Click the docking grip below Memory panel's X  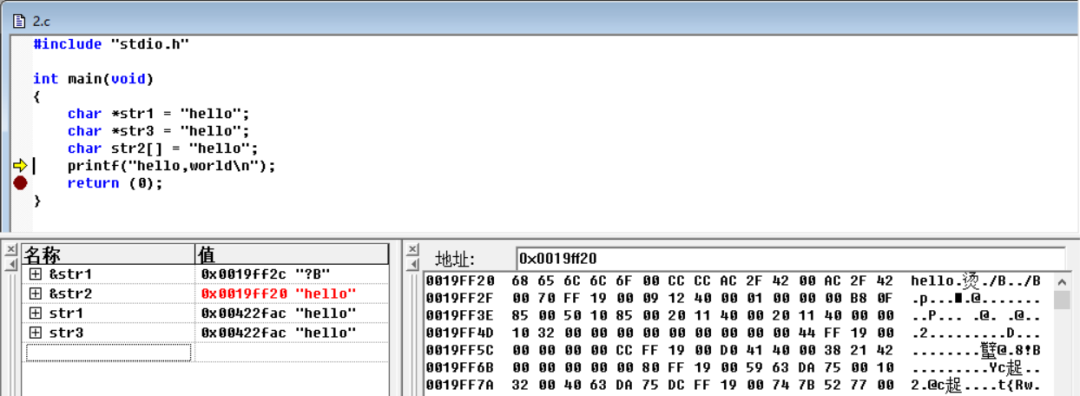coord(412,264)
